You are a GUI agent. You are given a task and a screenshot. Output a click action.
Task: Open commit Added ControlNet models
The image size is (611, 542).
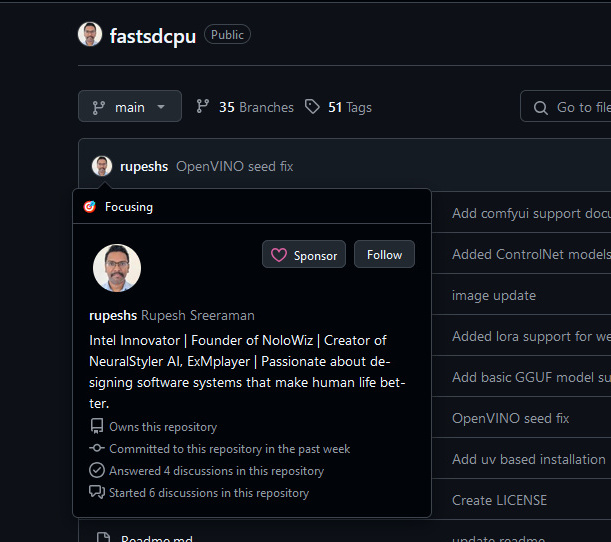tap(531, 254)
